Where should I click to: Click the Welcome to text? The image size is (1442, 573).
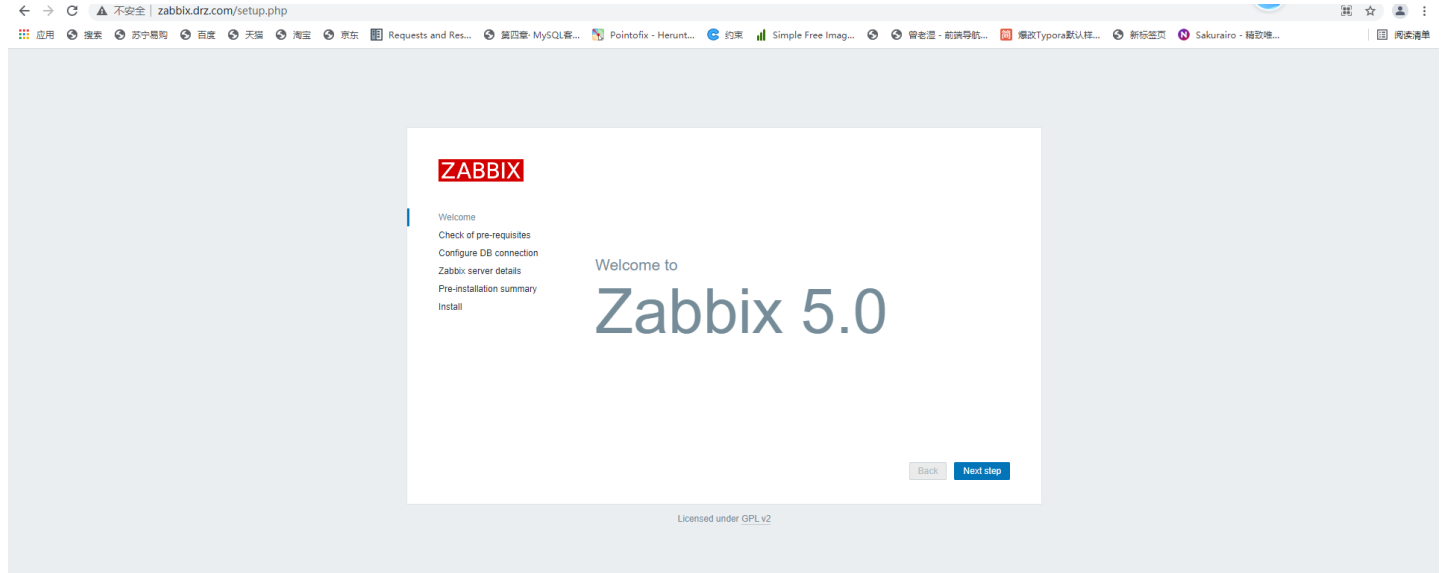pyautogui.click(x=636, y=265)
